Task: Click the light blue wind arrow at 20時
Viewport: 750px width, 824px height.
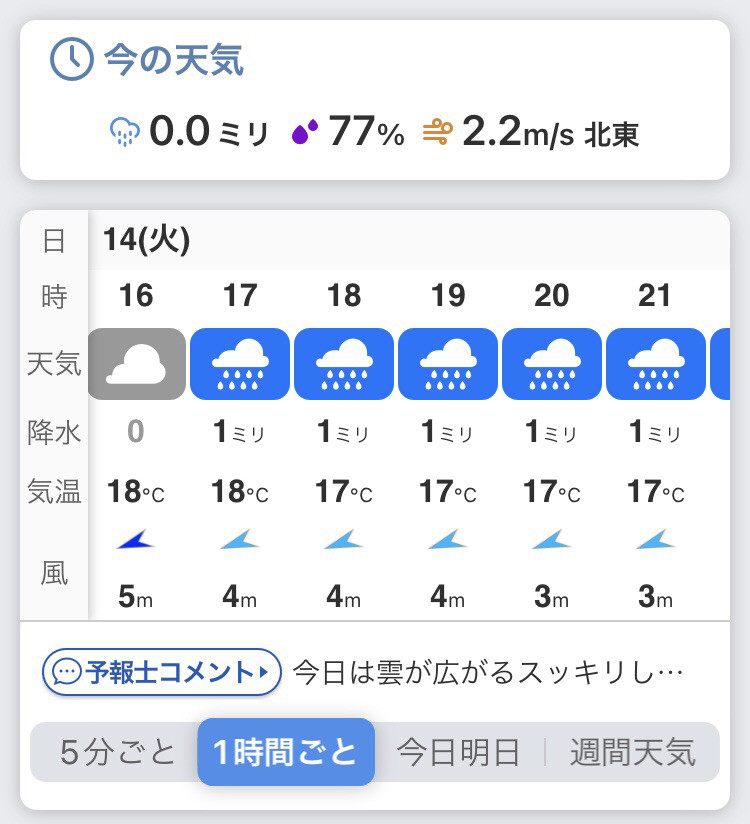Action: (x=551, y=540)
